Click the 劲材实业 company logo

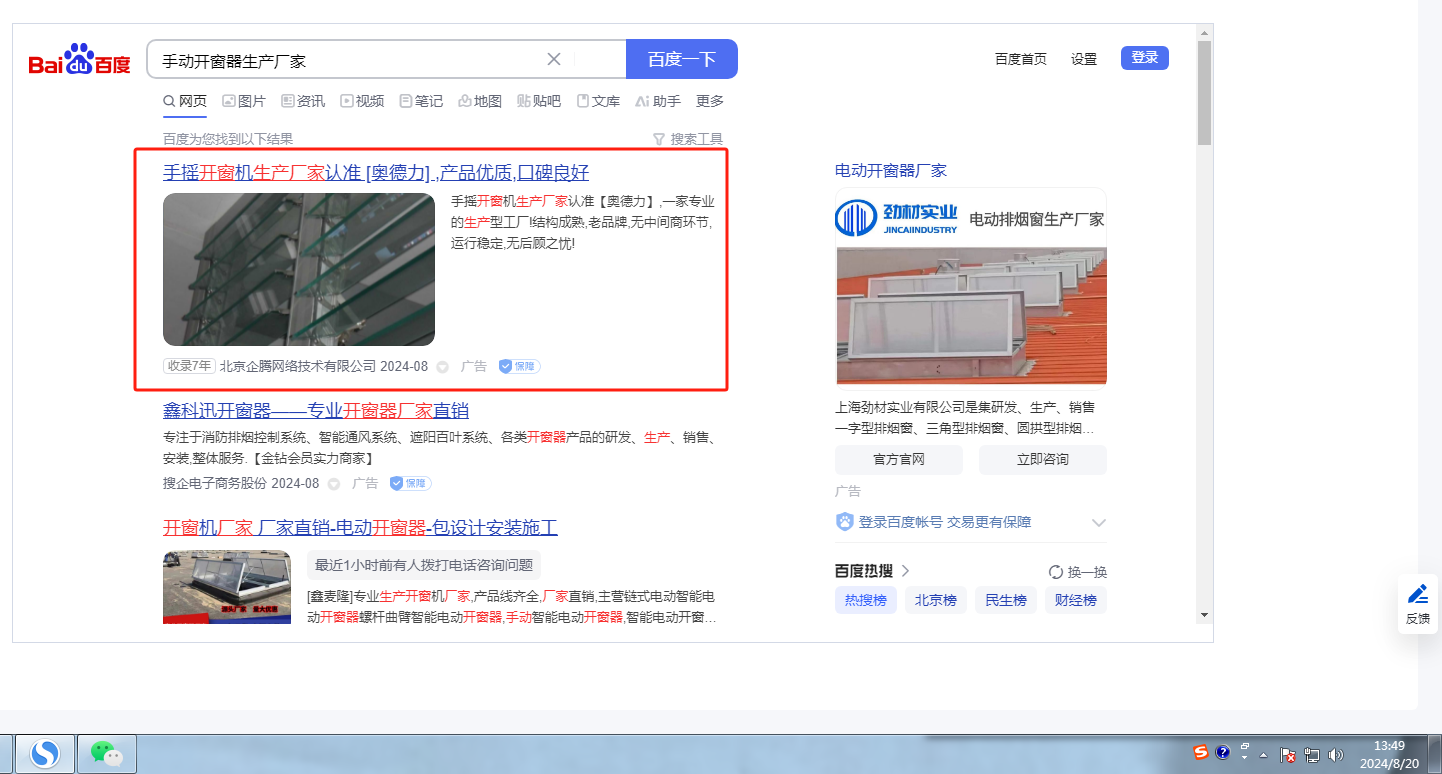click(x=896, y=218)
